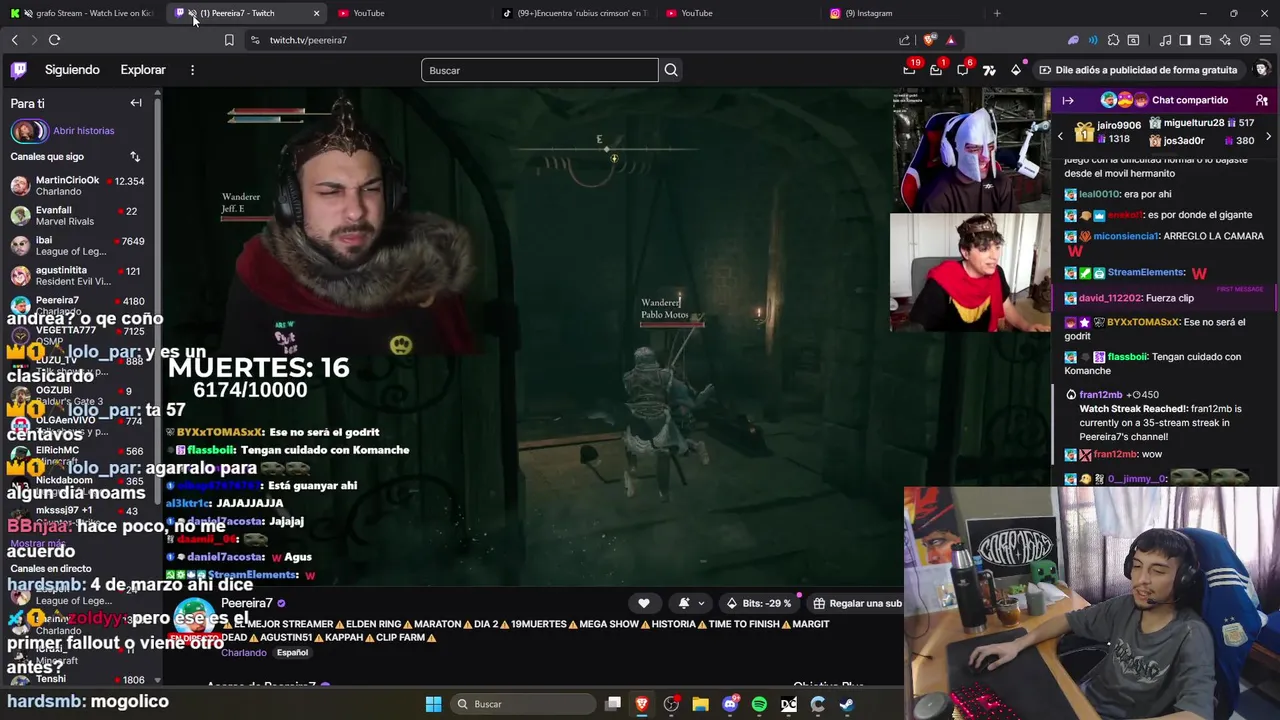Open the Twitch user profile avatar menu
The image size is (1280, 720).
pyautogui.click(x=1262, y=70)
